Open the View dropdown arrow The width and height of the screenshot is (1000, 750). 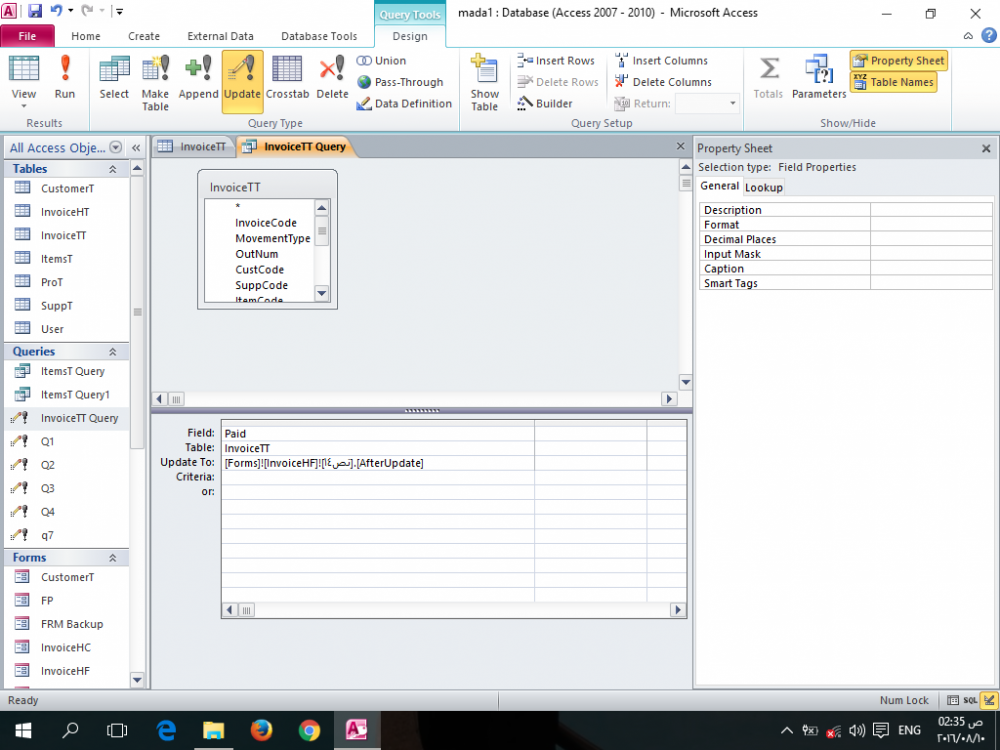(24, 107)
